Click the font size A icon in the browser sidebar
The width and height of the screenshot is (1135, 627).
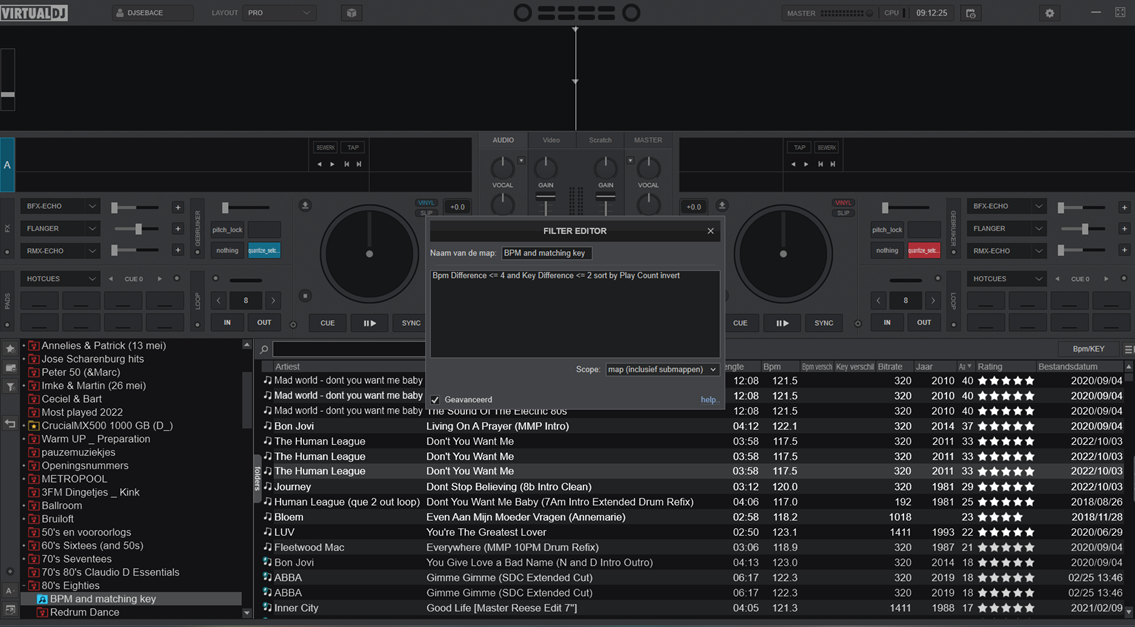click(9, 591)
